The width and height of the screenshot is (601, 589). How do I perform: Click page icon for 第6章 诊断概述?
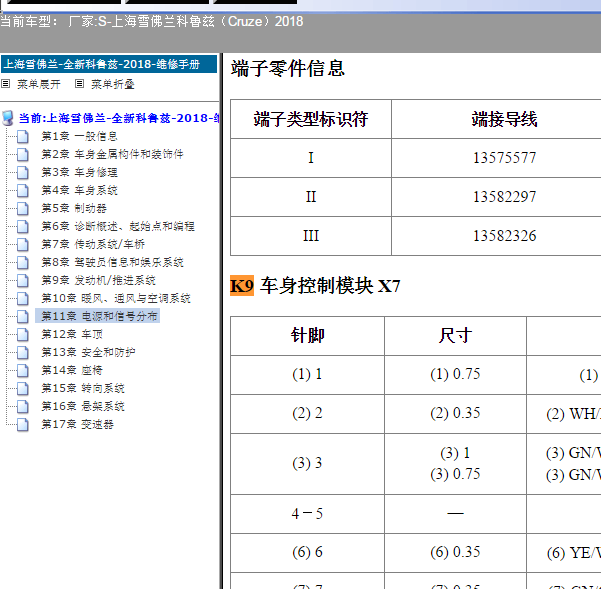(23, 226)
